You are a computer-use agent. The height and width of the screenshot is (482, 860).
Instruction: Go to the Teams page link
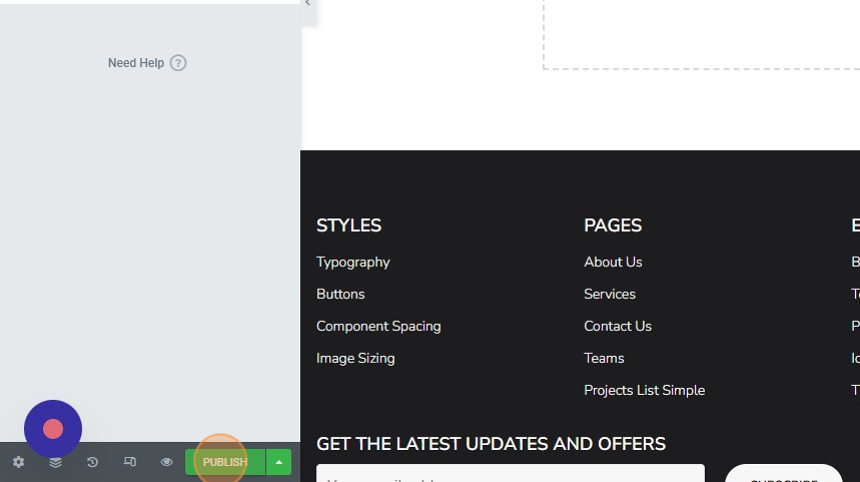(604, 358)
